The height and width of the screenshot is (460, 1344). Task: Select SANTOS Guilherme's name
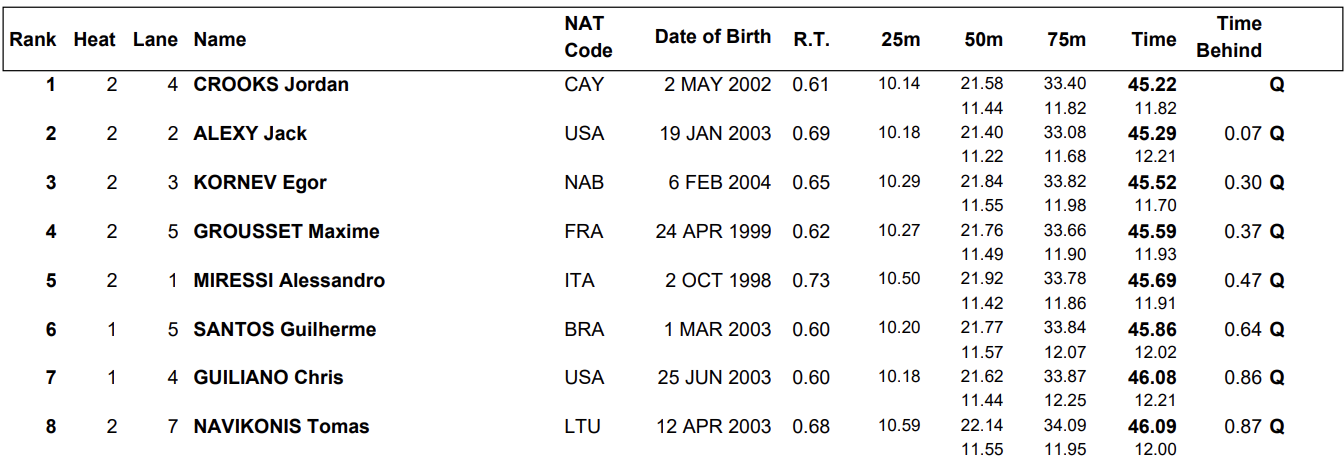(x=285, y=330)
